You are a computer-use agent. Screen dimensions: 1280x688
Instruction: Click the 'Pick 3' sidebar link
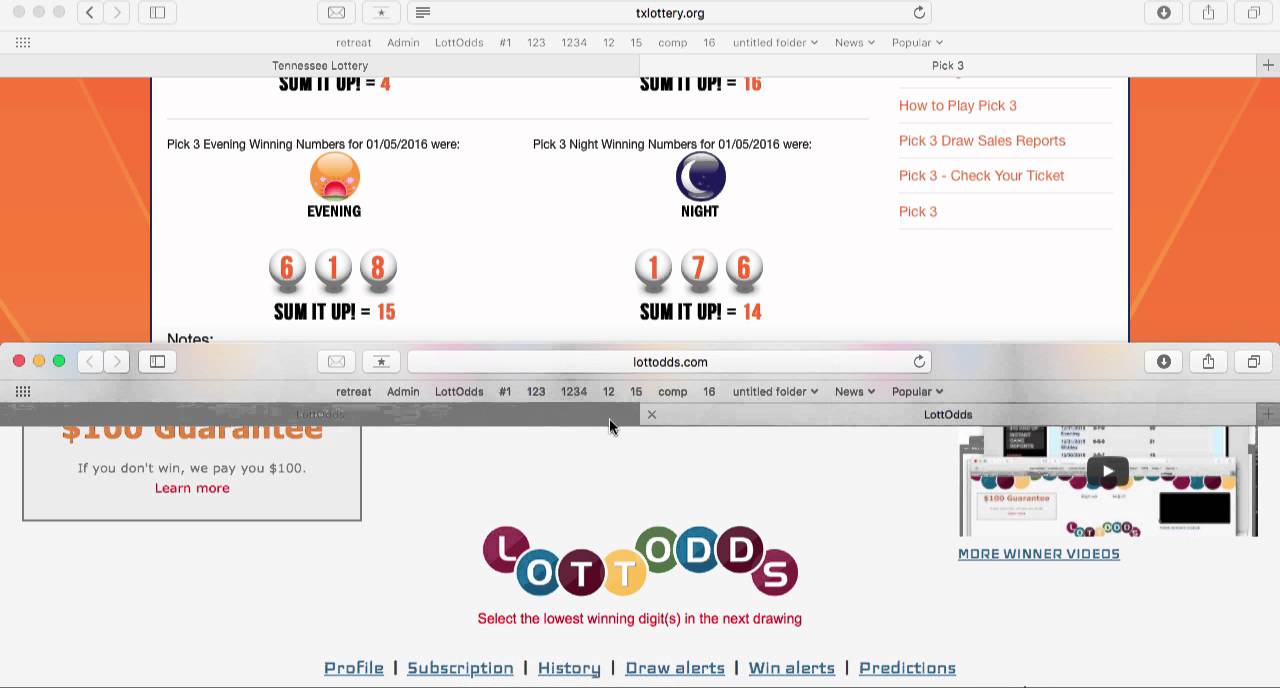point(917,211)
